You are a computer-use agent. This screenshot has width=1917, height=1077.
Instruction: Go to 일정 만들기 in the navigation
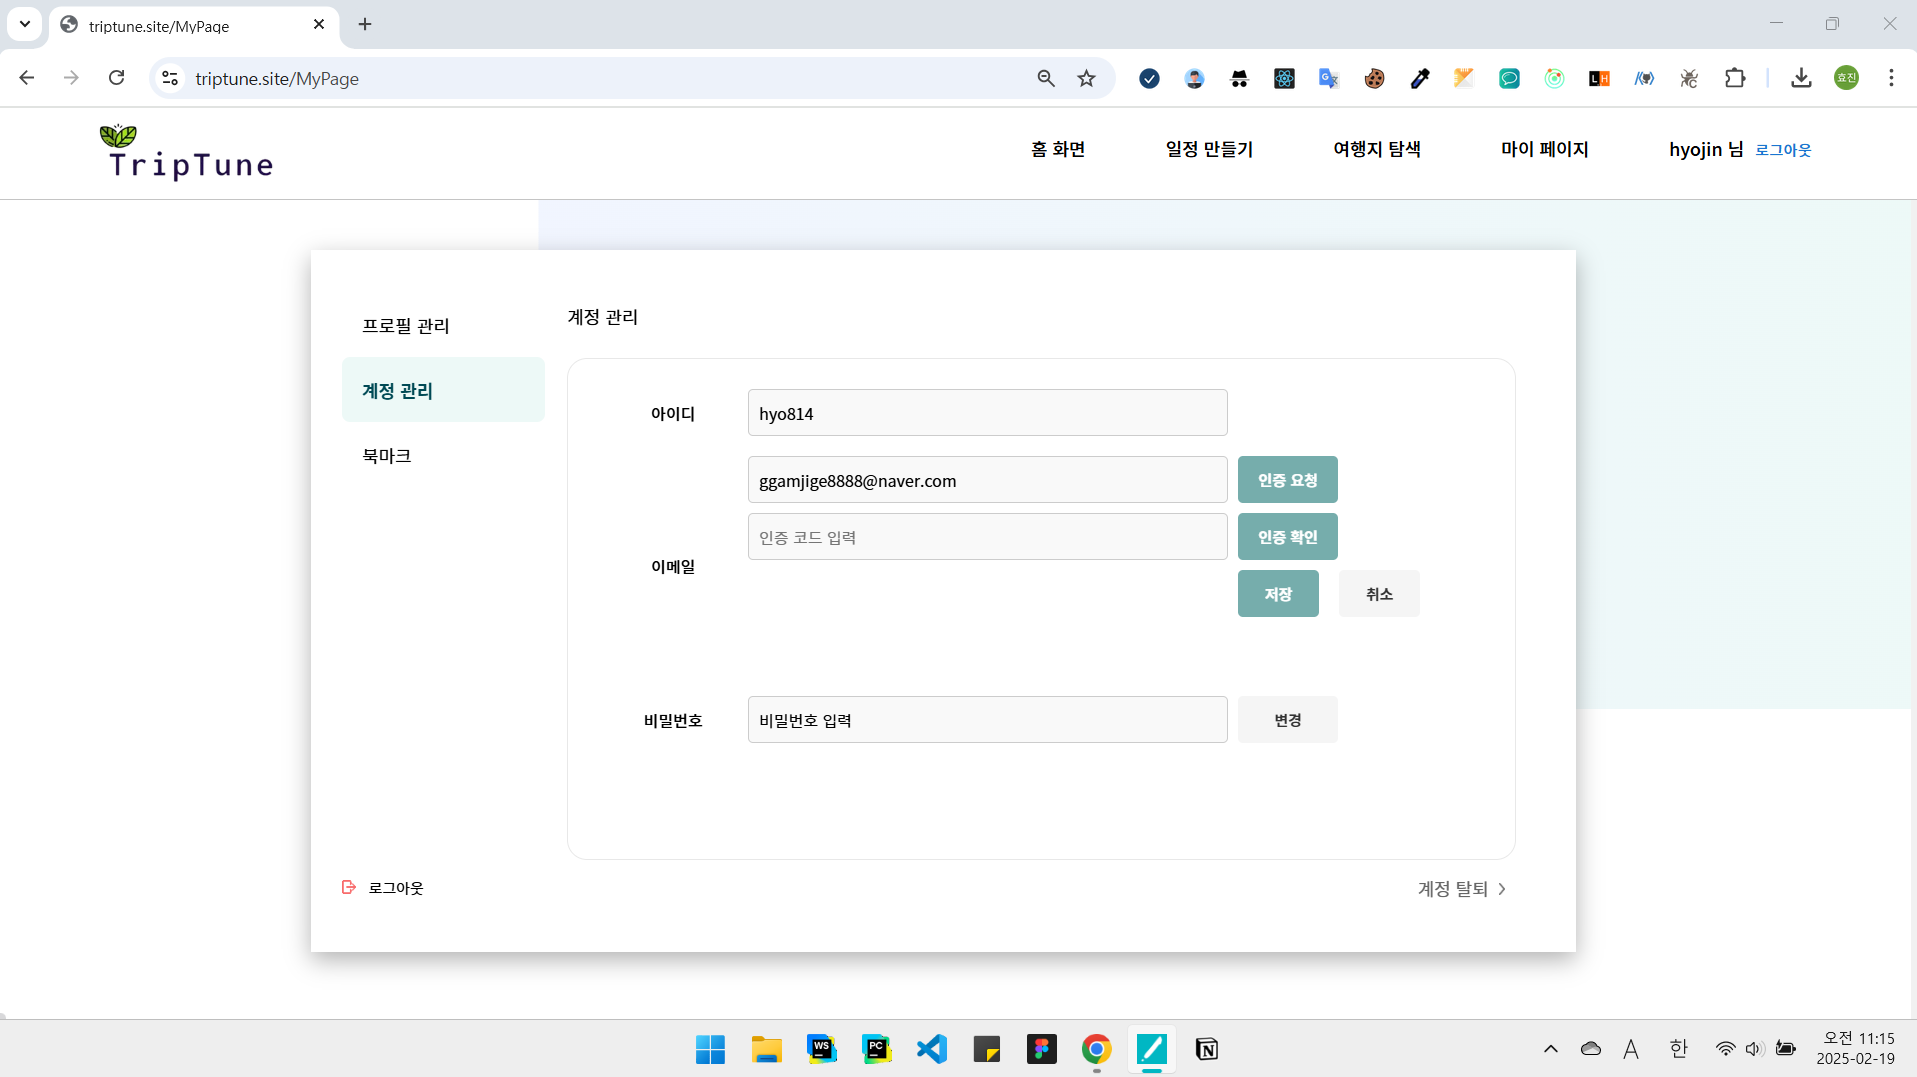point(1208,149)
